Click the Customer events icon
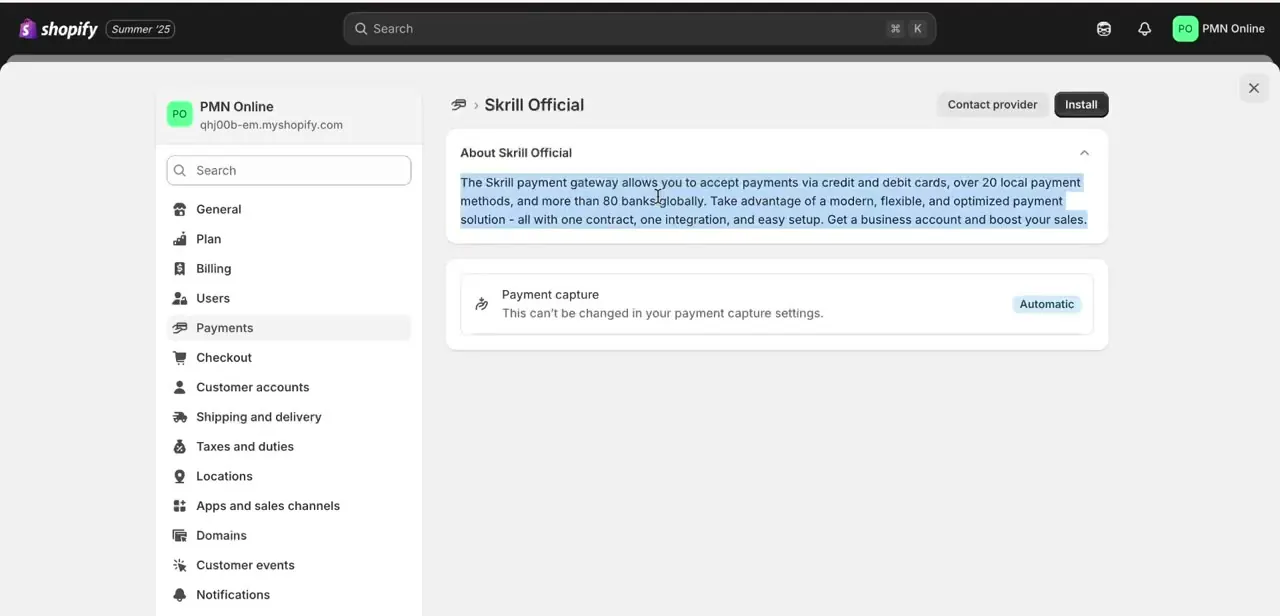This screenshot has height=616, width=1280. pos(180,565)
